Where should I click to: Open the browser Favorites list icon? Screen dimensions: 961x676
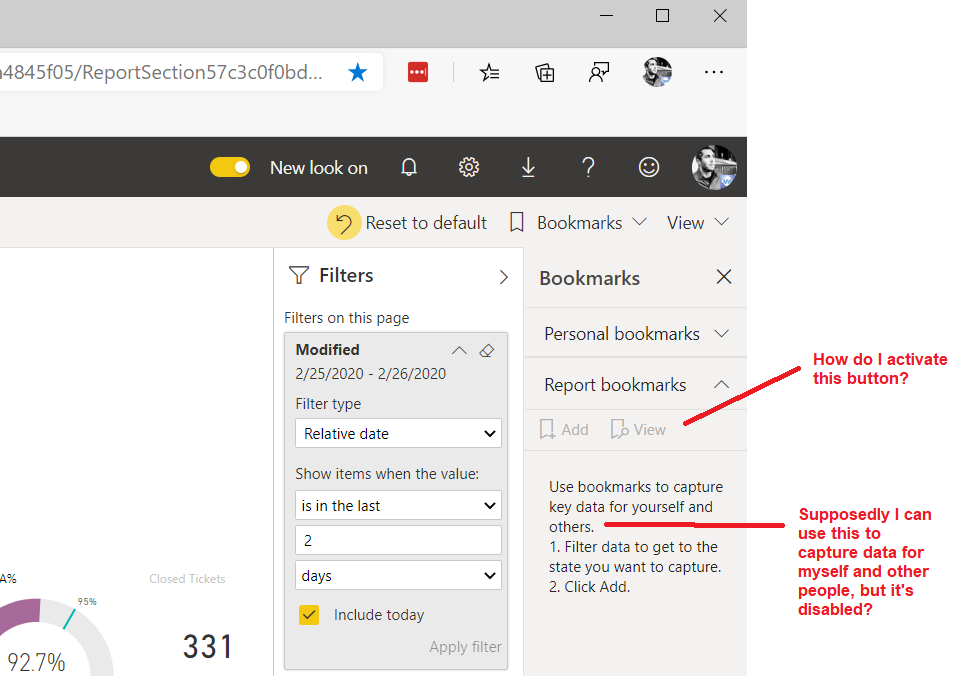pyautogui.click(x=489, y=72)
